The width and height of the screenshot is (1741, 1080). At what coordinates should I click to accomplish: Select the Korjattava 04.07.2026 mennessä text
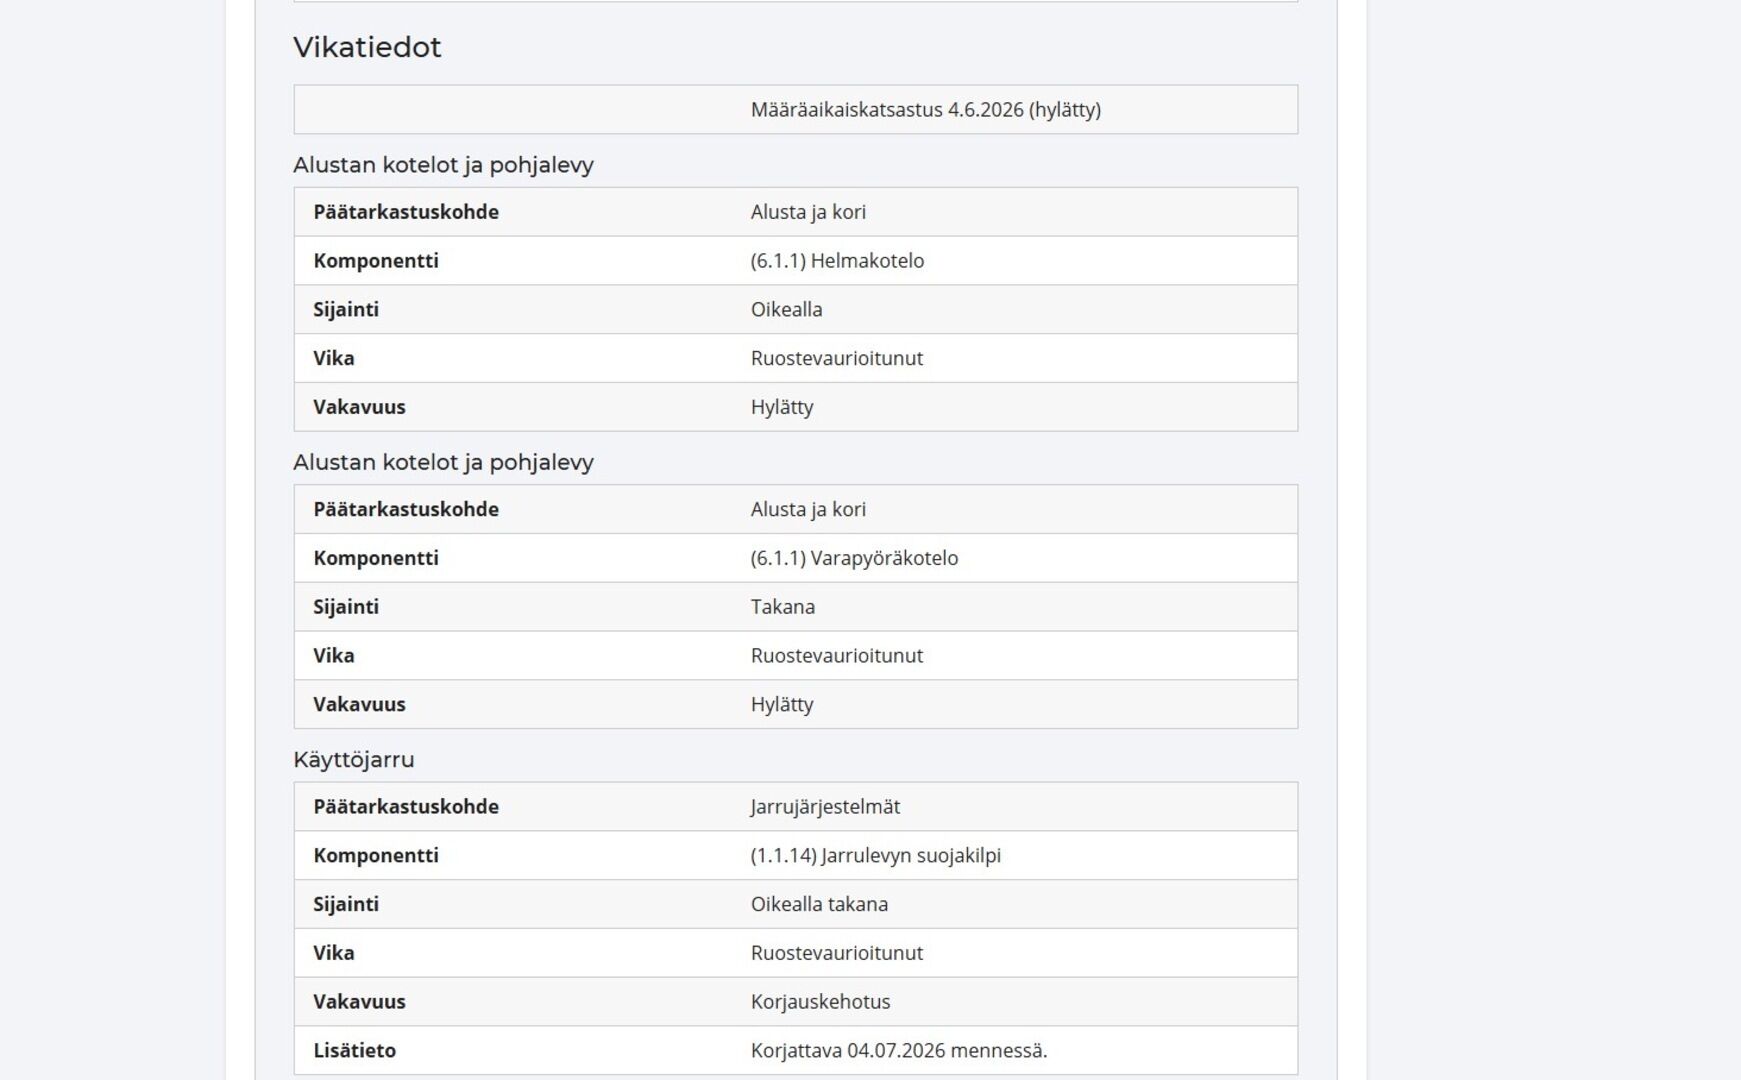tap(898, 1051)
